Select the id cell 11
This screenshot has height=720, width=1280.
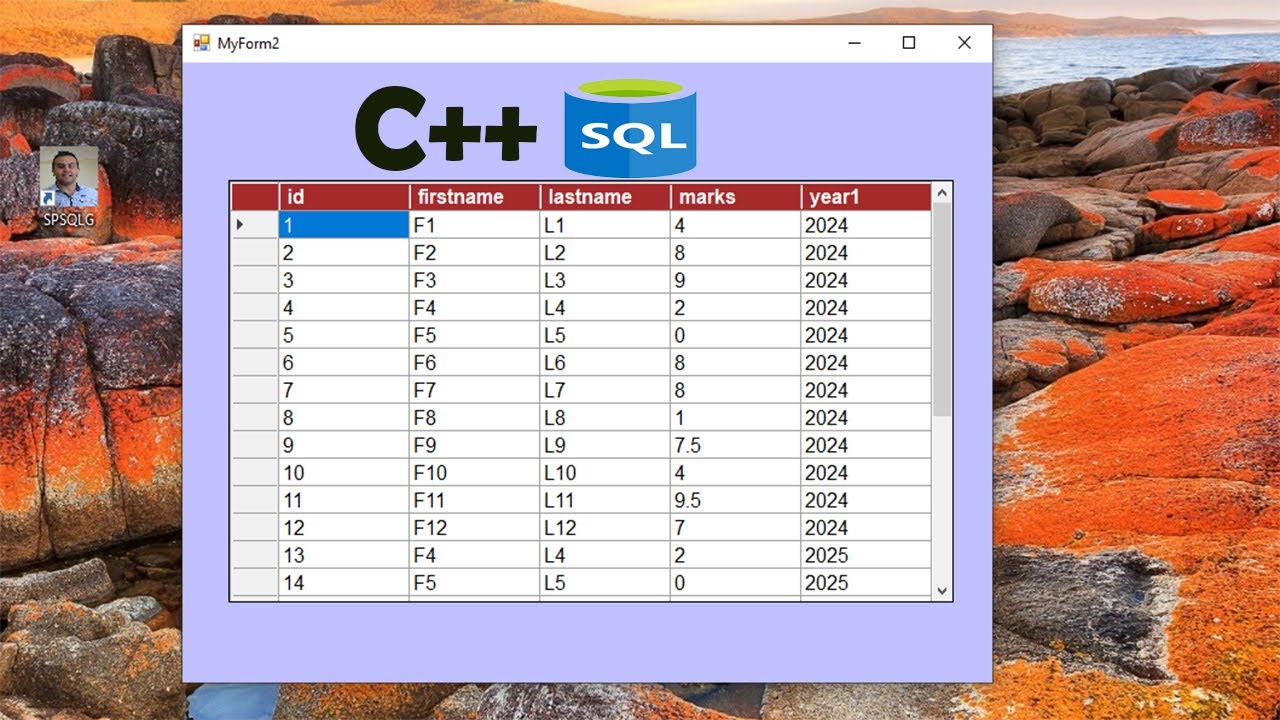[x=344, y=500]
